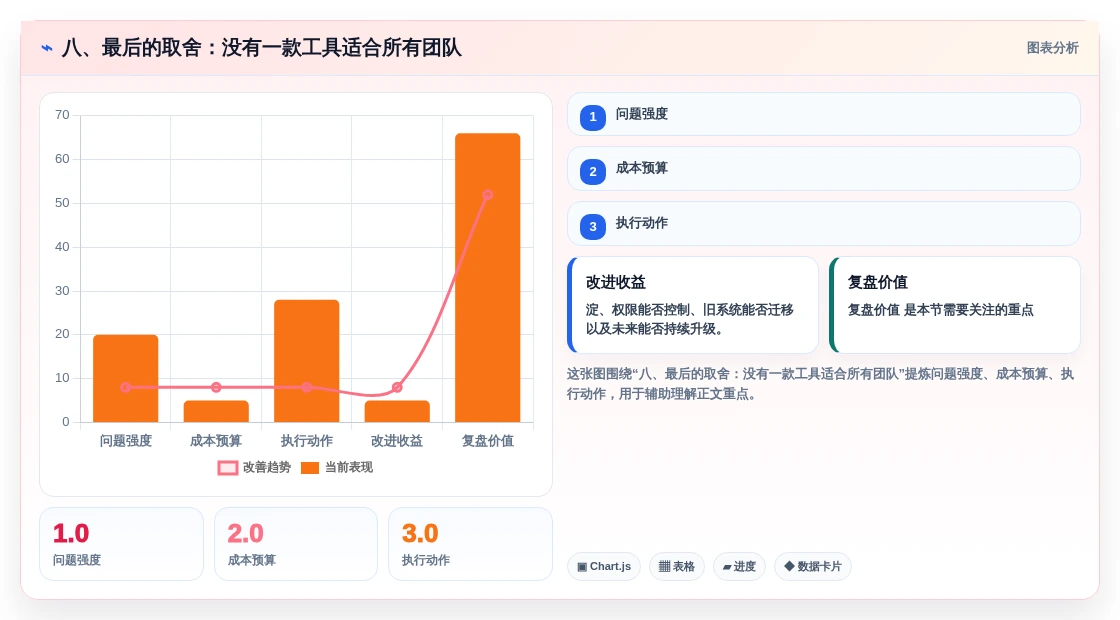Viewport: 1120px width, 620px height.
Task: Click the 问题强度 orange bar
Action: click(x=126, y=379)
